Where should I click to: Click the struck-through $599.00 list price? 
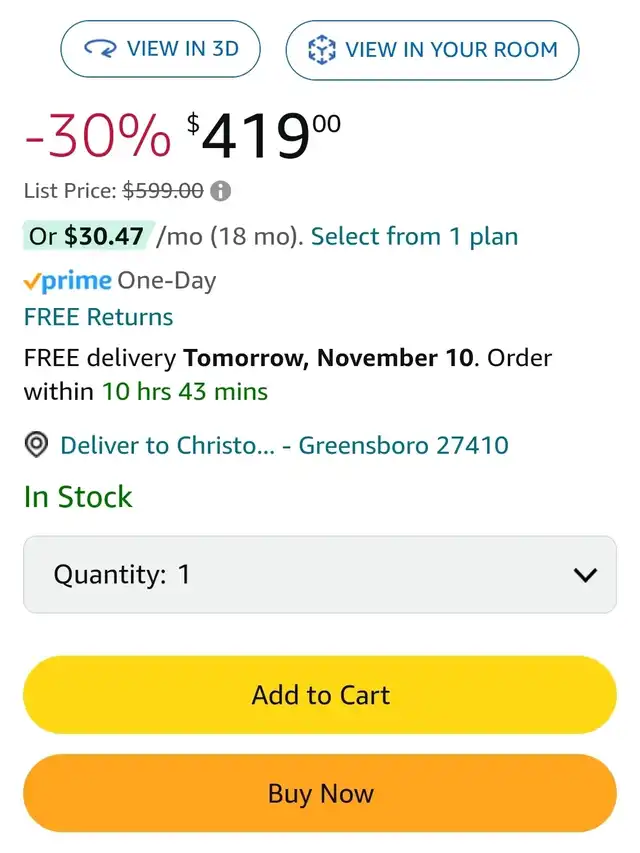pyautogui.click(x=163, y=190)
